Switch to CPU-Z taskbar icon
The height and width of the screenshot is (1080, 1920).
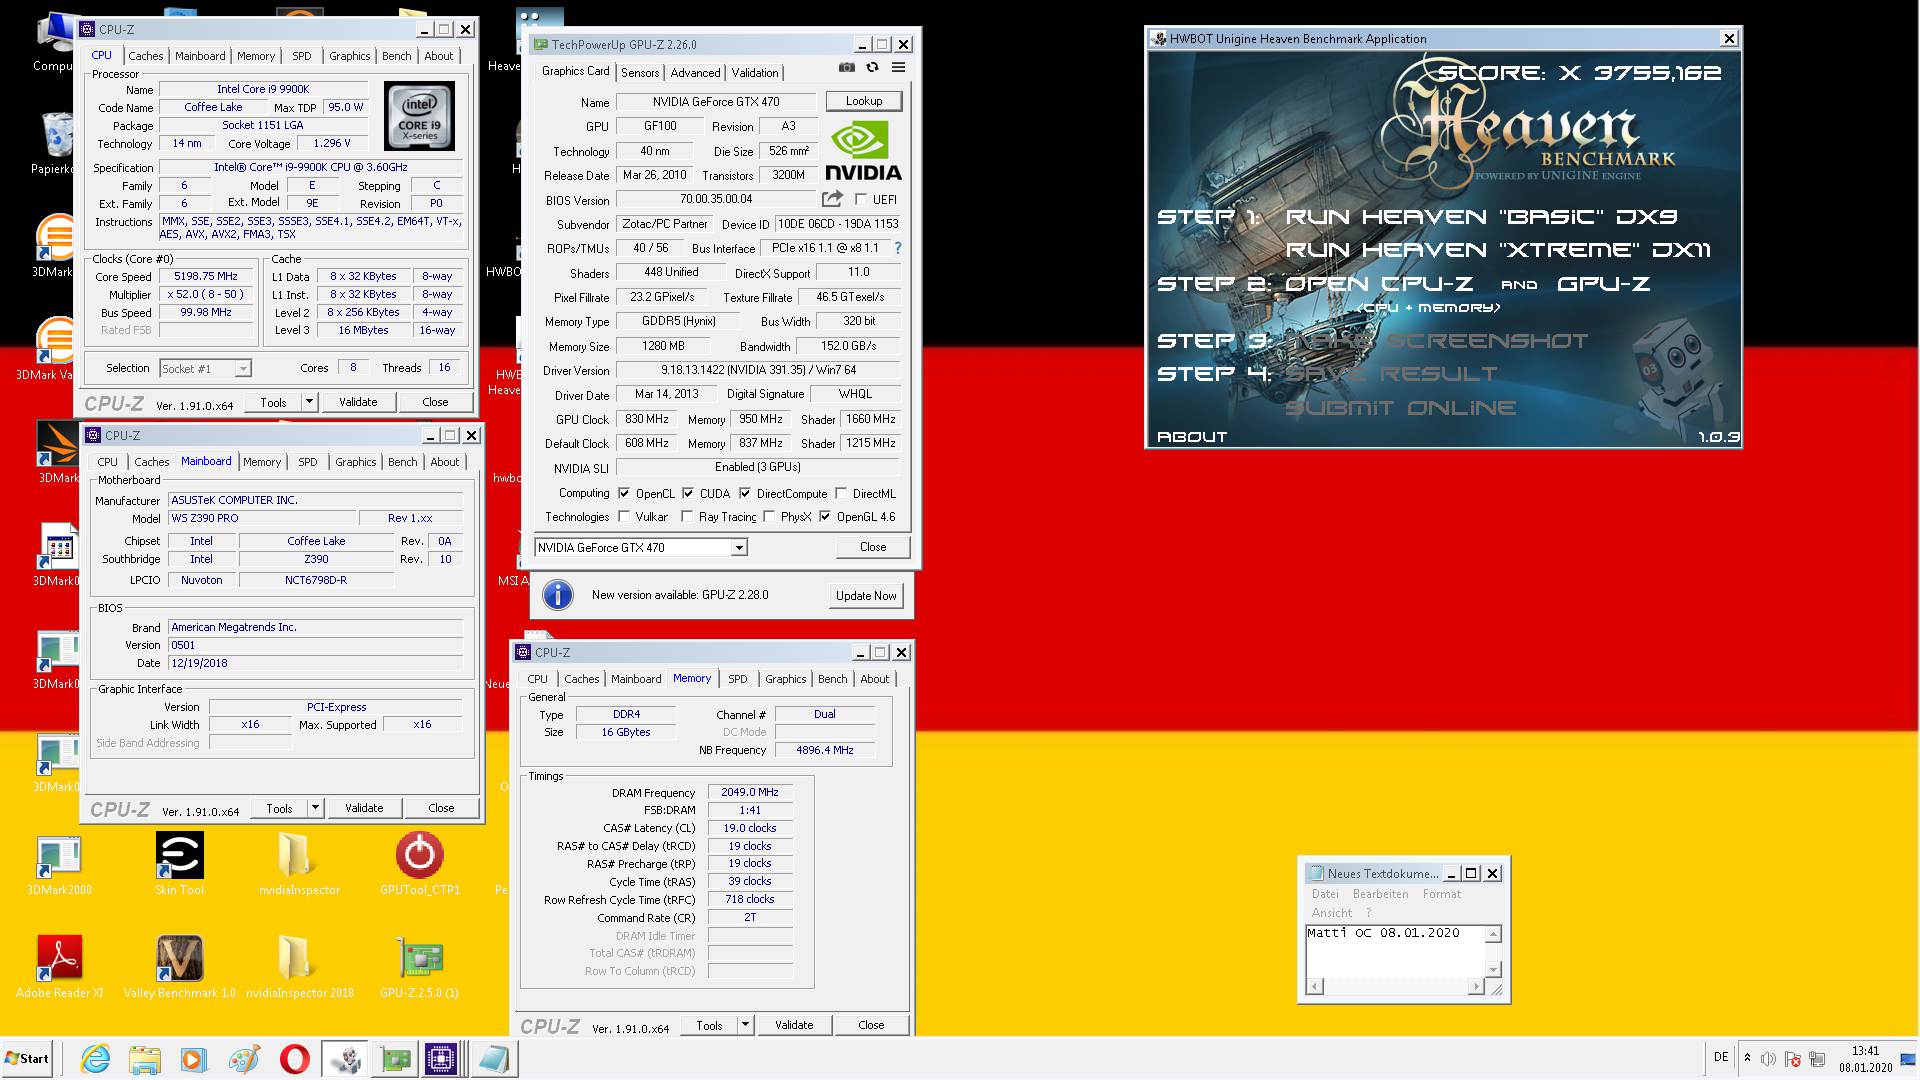coord(441,1059)
